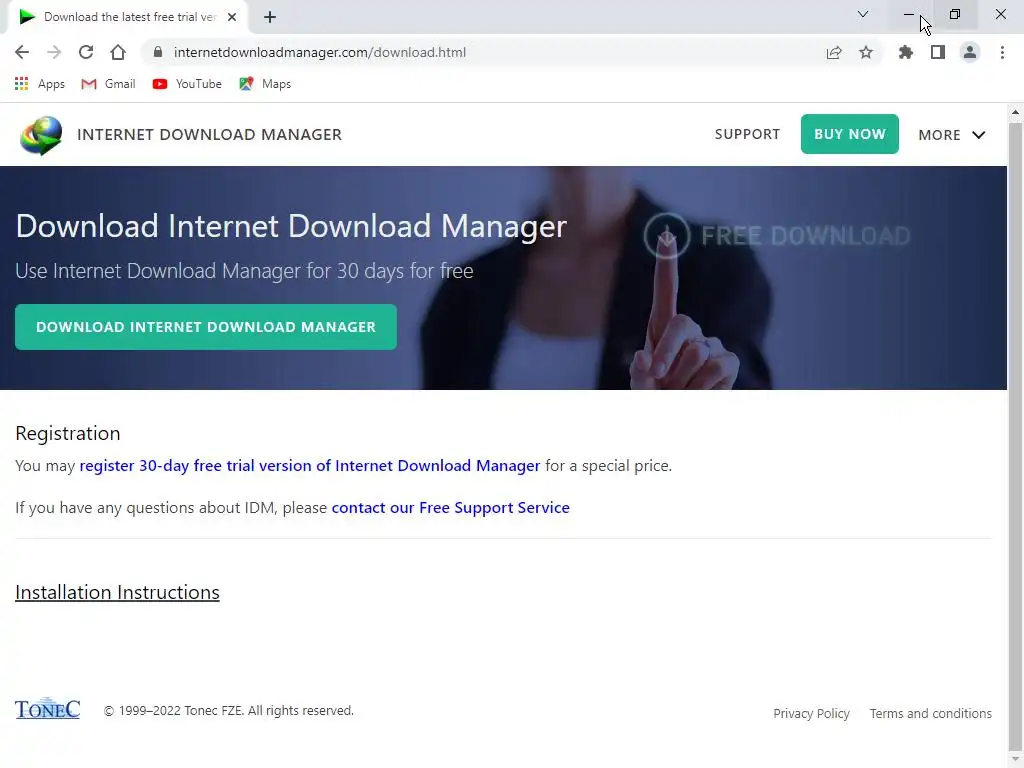The width and height of the screenshot is (1024, 768).
Task: Click the FREE DOWNLOAD banner link
Action: (x=777, y=235)
